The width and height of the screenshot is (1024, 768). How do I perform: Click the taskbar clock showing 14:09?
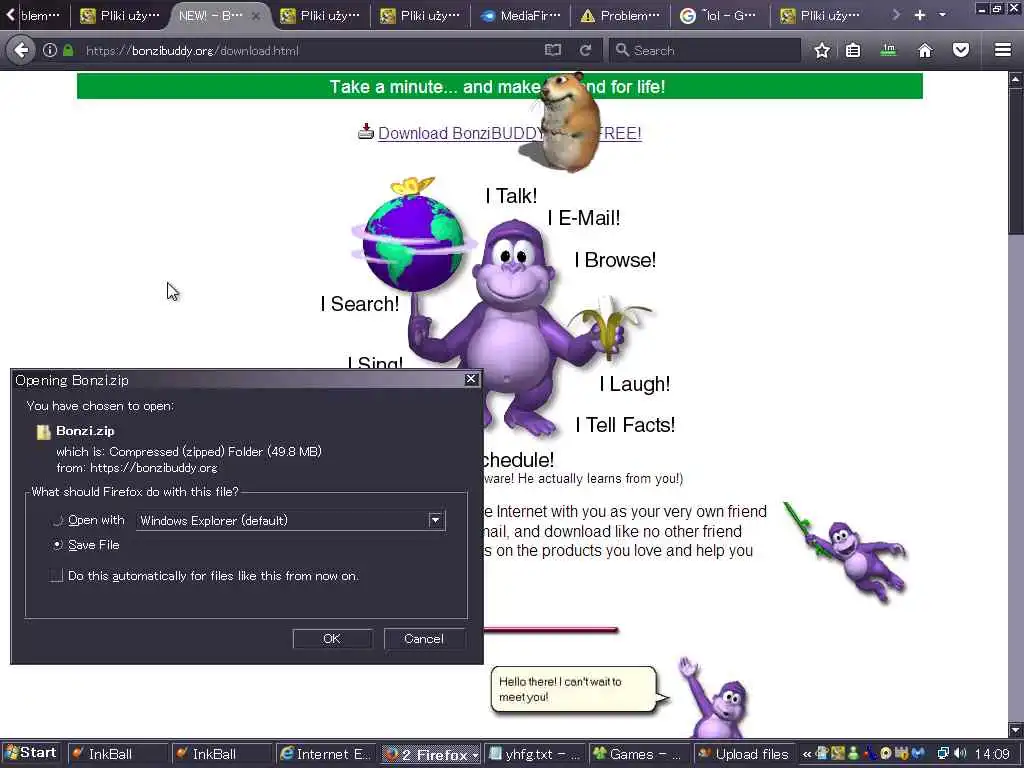pyautogui.click(x=992, y=754)
